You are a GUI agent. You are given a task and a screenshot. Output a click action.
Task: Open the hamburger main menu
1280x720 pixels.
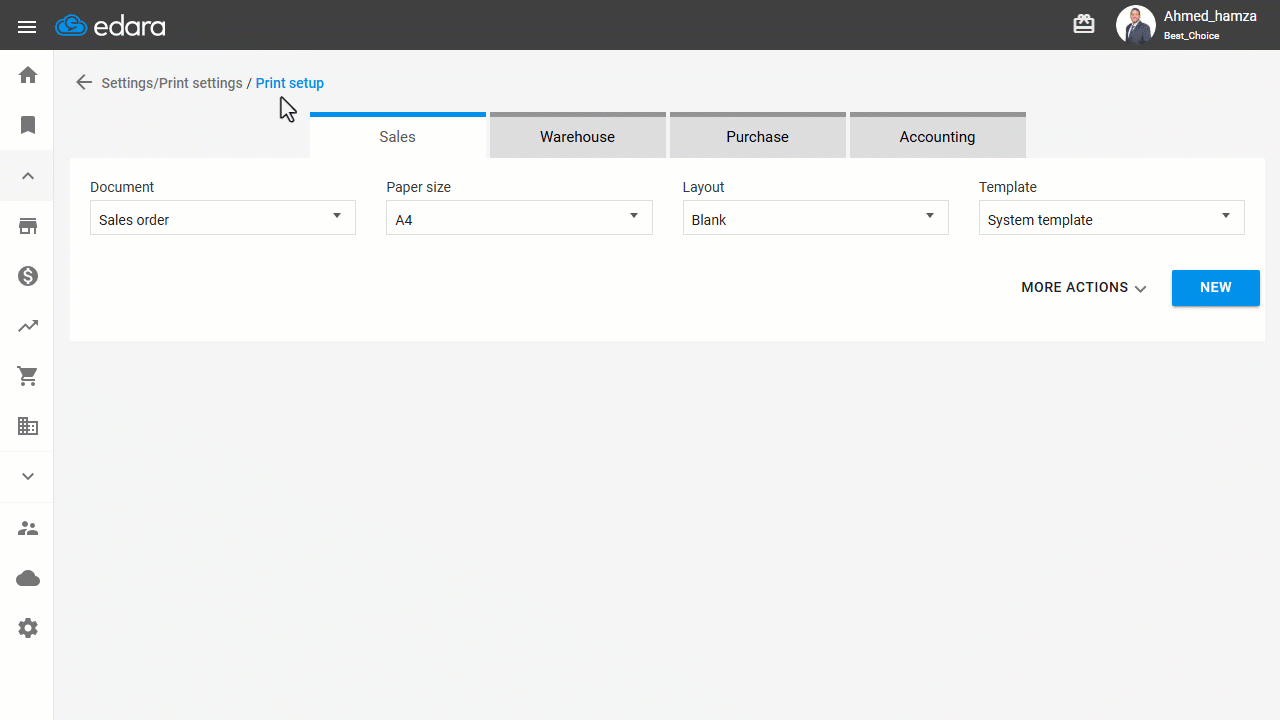[27, 27]
